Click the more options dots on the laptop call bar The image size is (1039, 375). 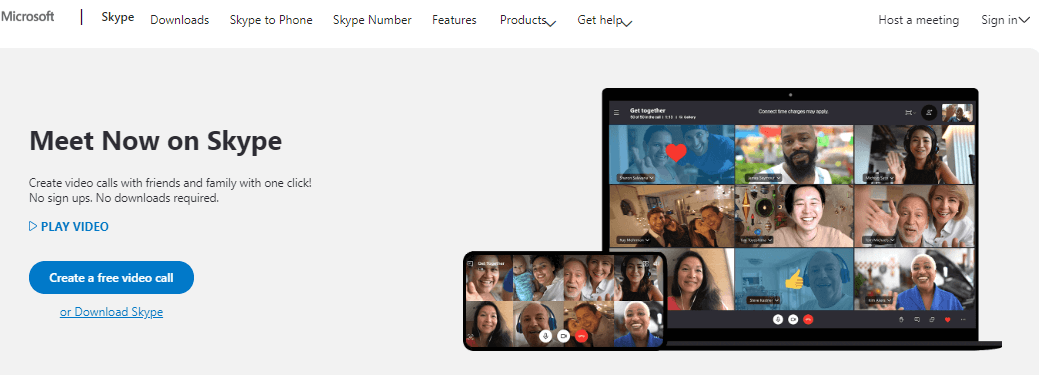click(x=963, y=319)
